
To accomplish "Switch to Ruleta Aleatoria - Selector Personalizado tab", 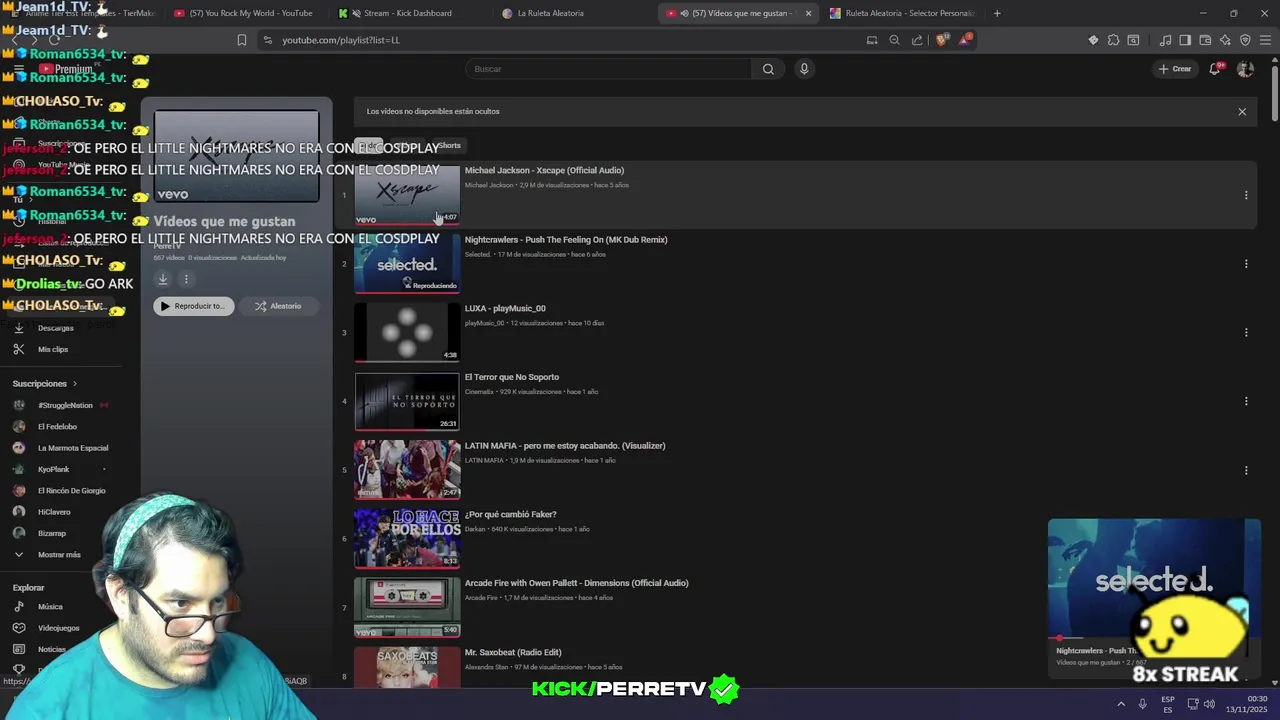I will [x=902, y=13].
